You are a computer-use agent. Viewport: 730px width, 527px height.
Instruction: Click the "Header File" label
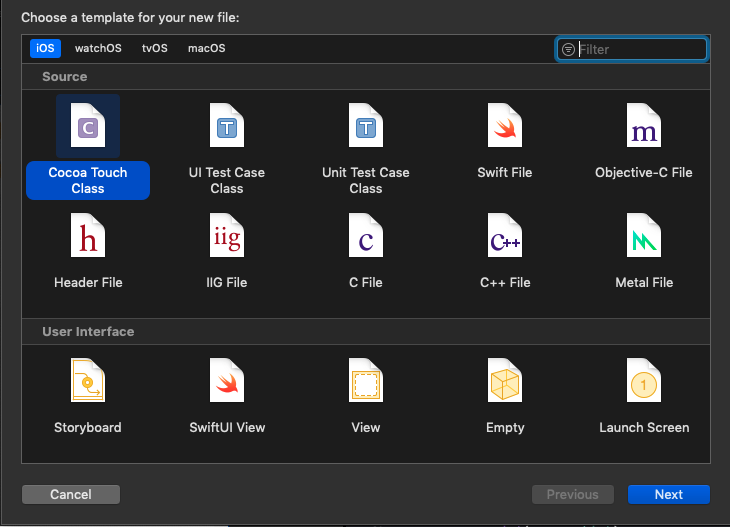[88, 283]
